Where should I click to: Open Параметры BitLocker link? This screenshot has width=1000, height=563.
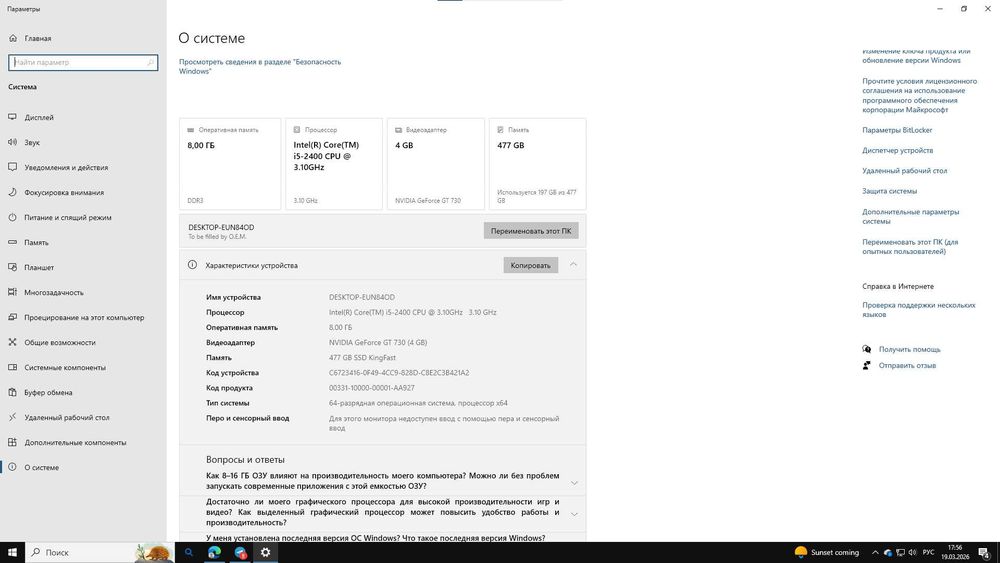coord(897,130)
